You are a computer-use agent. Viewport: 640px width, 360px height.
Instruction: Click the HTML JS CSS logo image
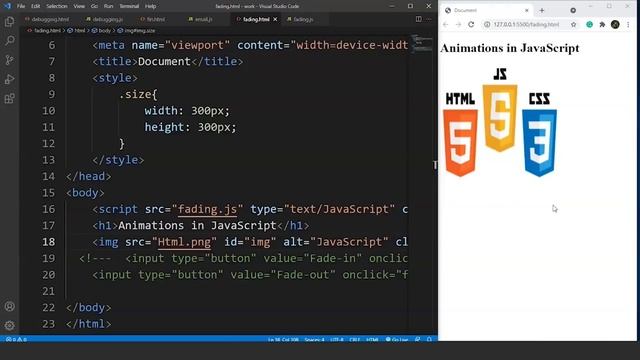point(500,123)
